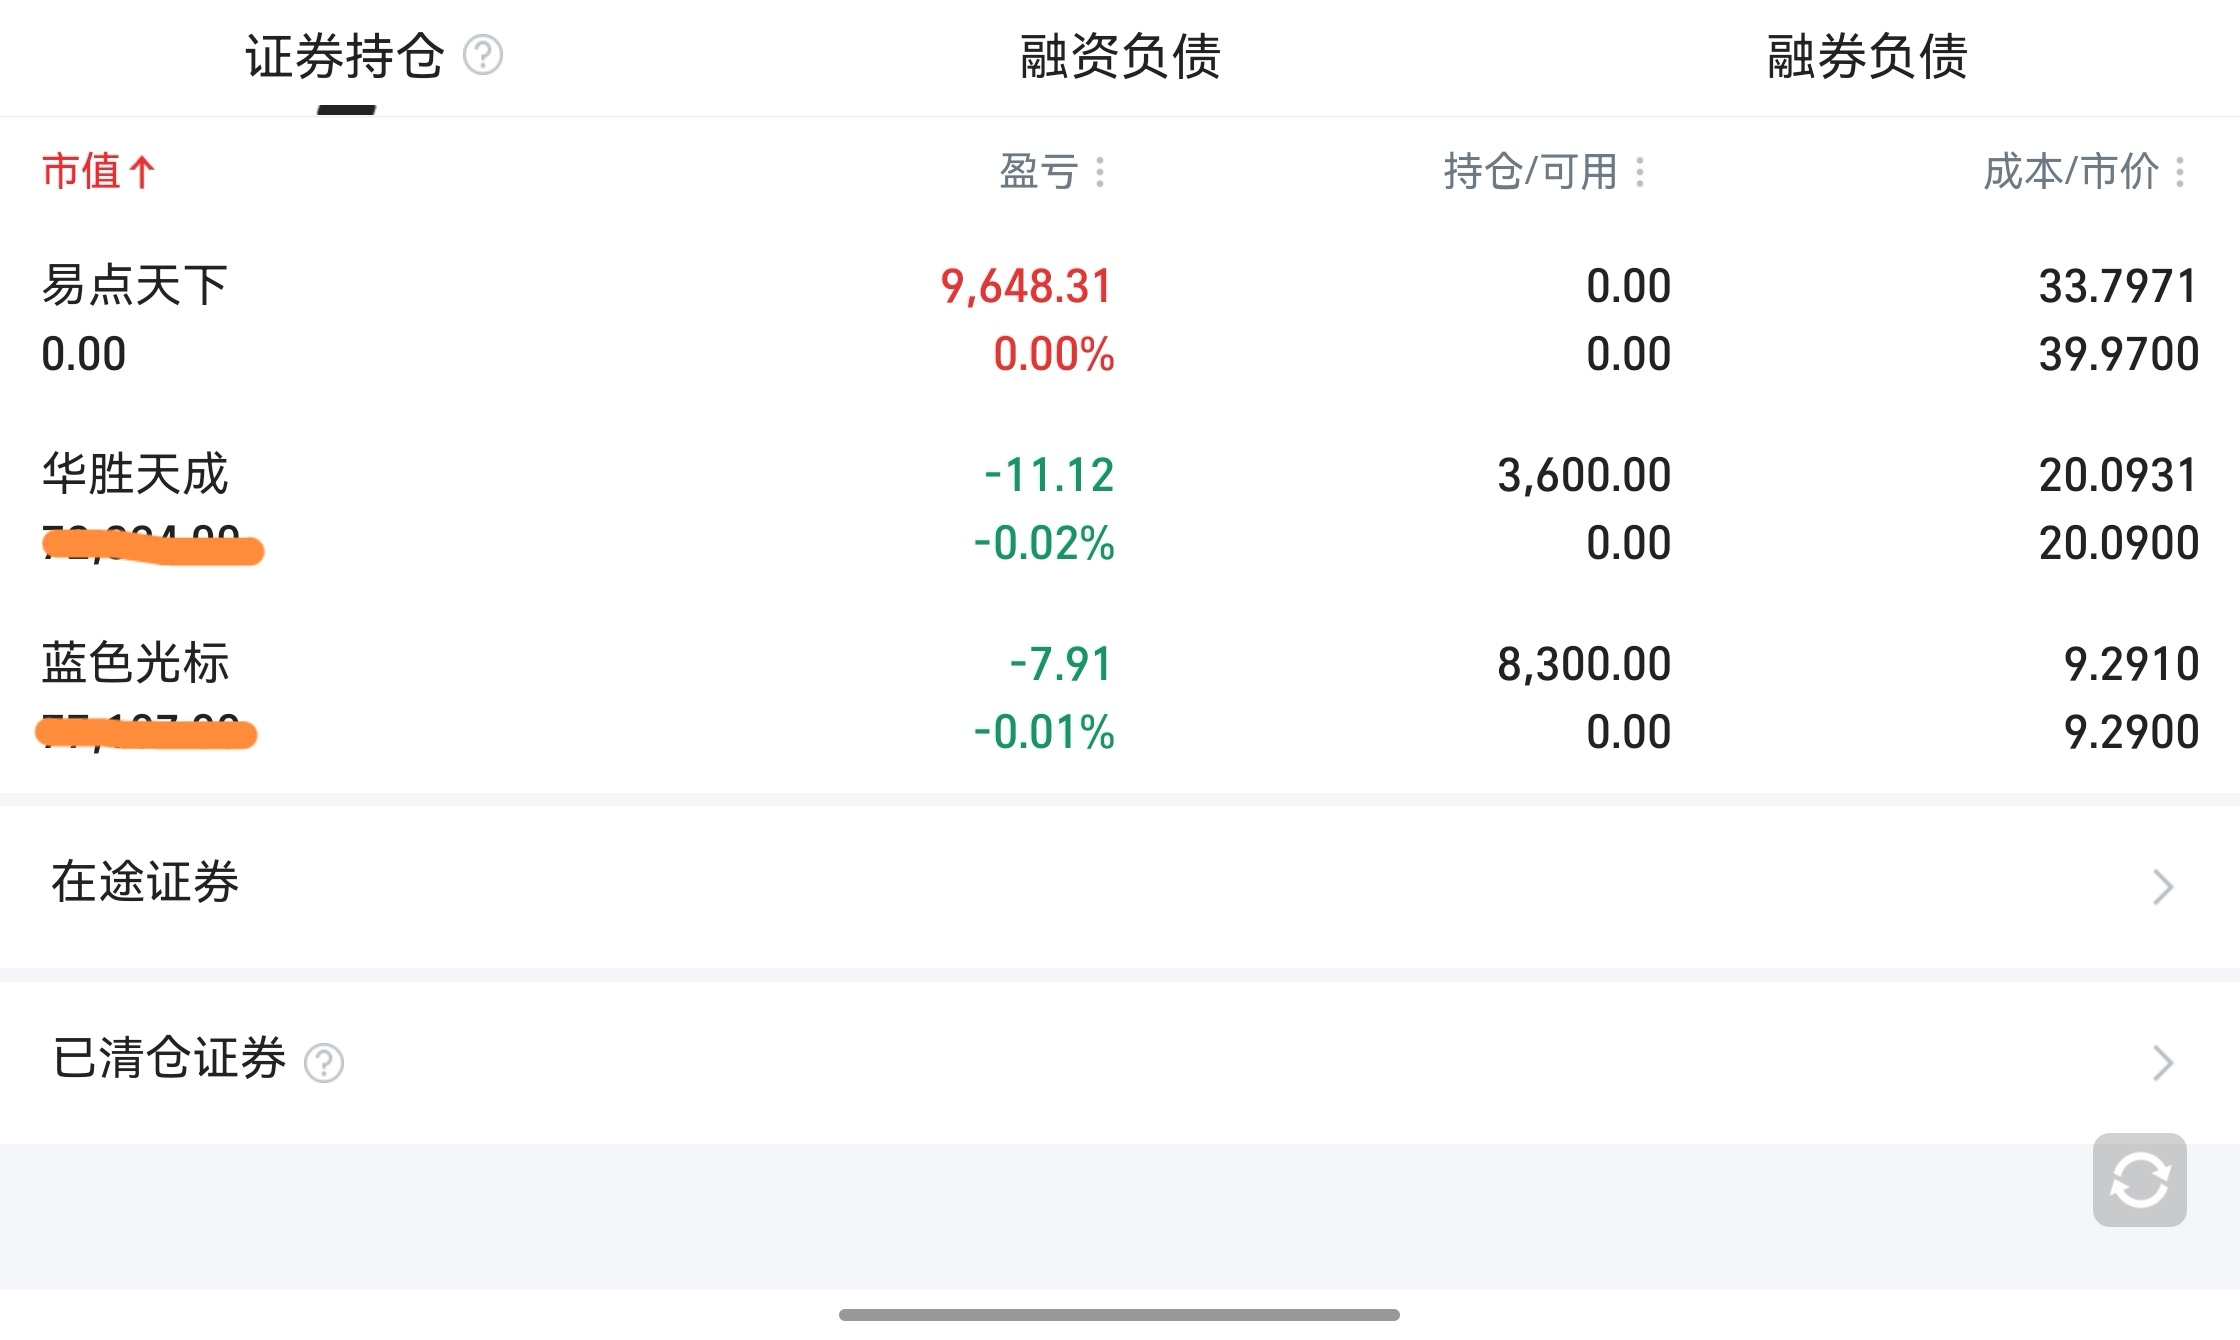
Task: Open 持仓/可用 column options dots
Action: (x=1639, y=172)
